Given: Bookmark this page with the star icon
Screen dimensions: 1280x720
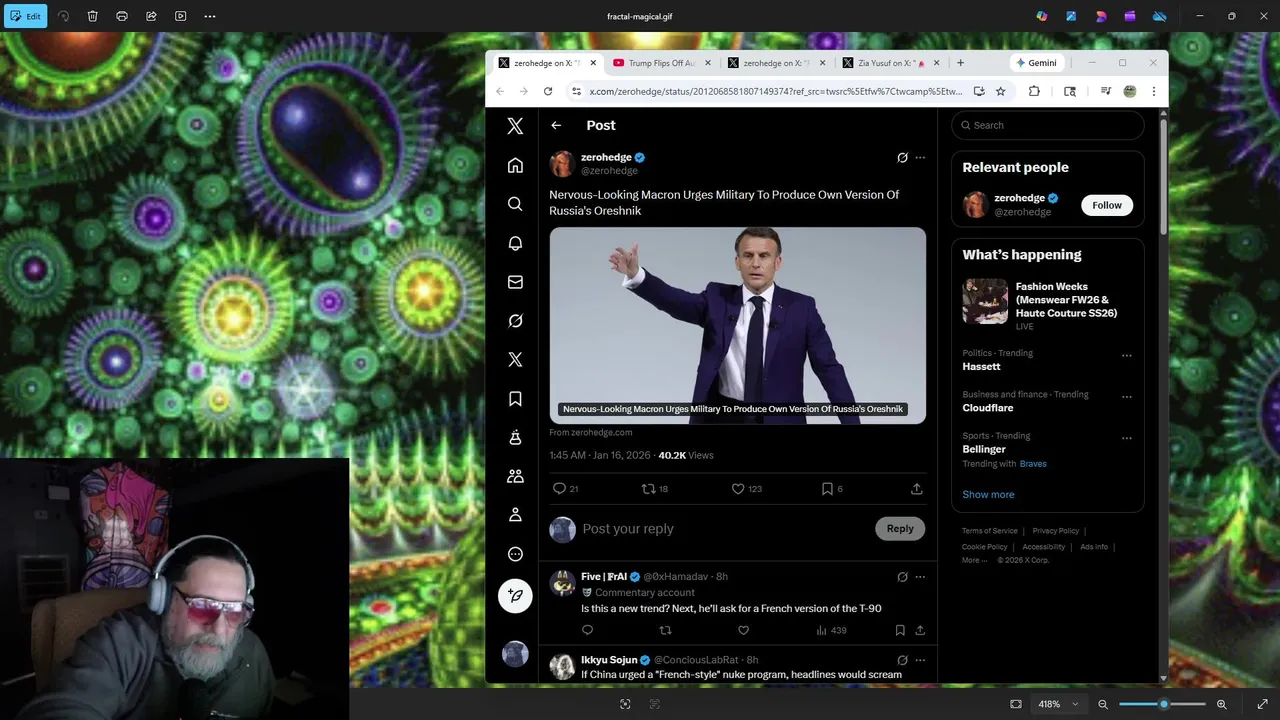Looking at the screenshot, I should coord(1000,91).
